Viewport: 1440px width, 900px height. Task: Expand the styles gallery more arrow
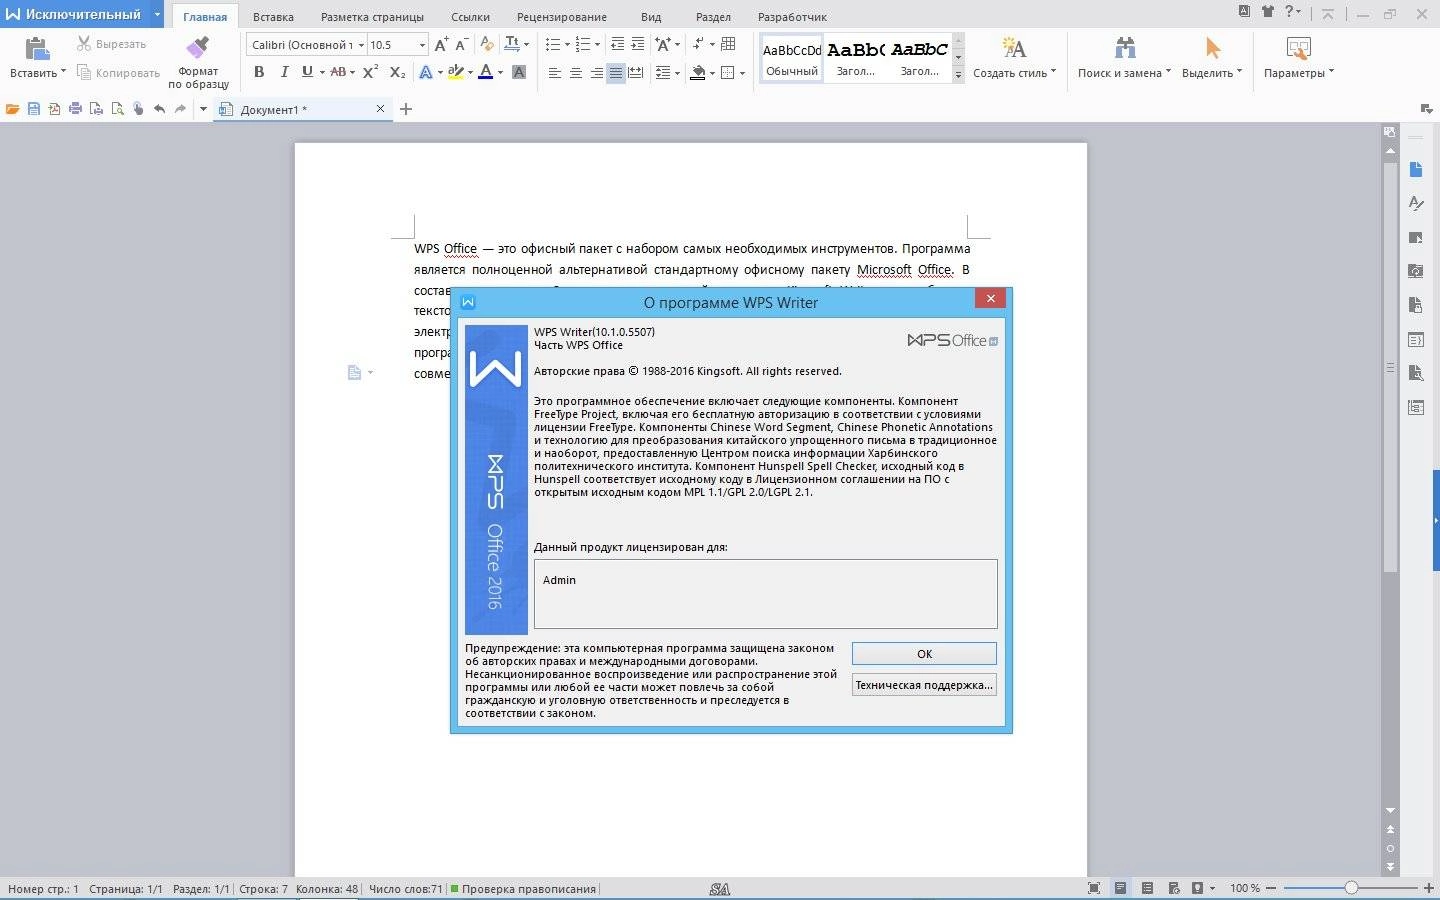click(x=958, y=74)
